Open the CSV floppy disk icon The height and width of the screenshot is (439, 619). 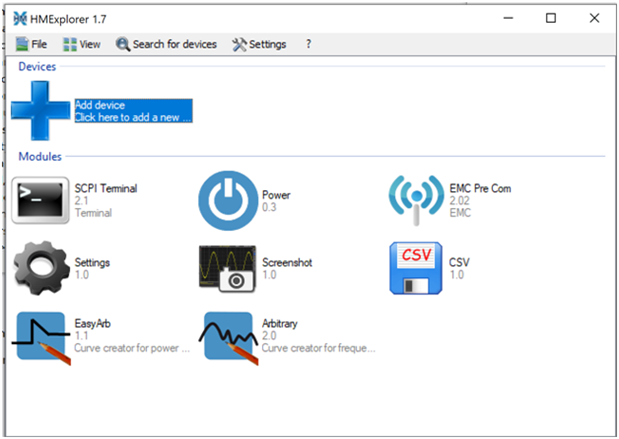tap(416, 268)
